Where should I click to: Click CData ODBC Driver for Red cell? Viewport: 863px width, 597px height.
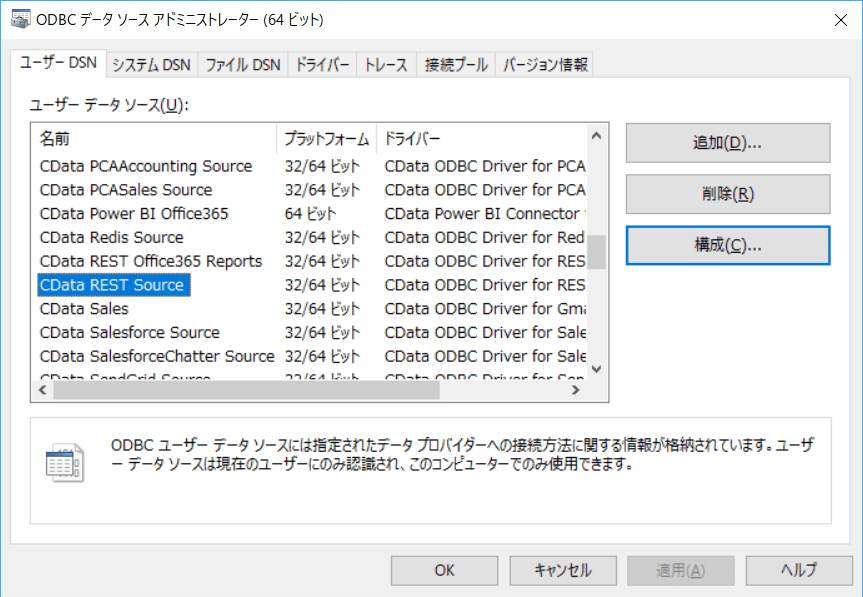(484, 237)
